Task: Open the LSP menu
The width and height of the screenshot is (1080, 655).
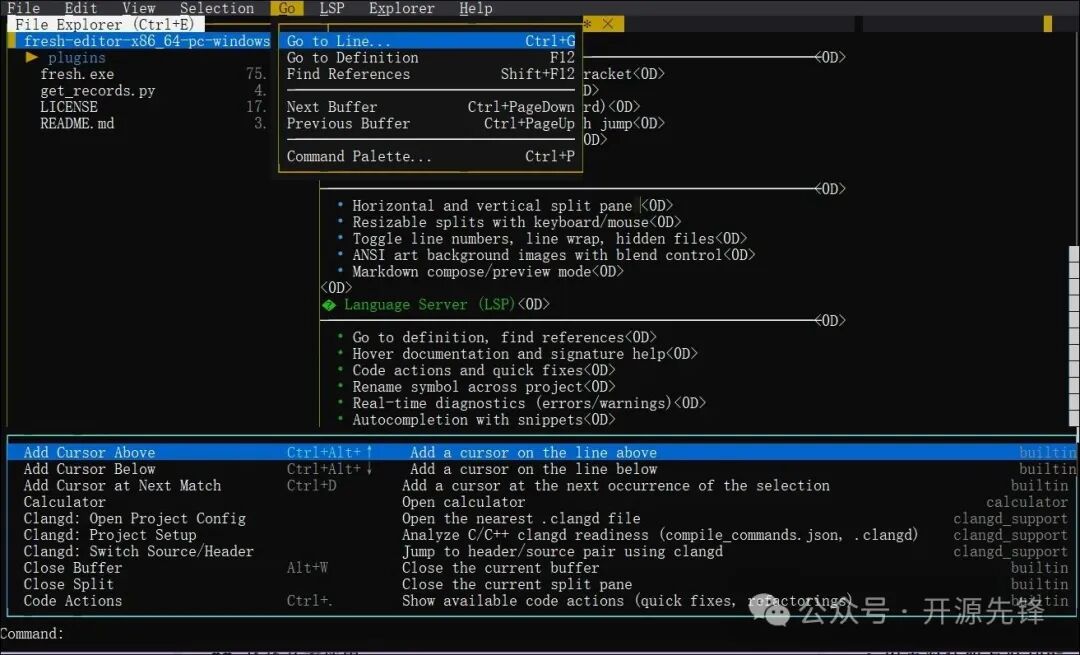Action: (332, 8)
